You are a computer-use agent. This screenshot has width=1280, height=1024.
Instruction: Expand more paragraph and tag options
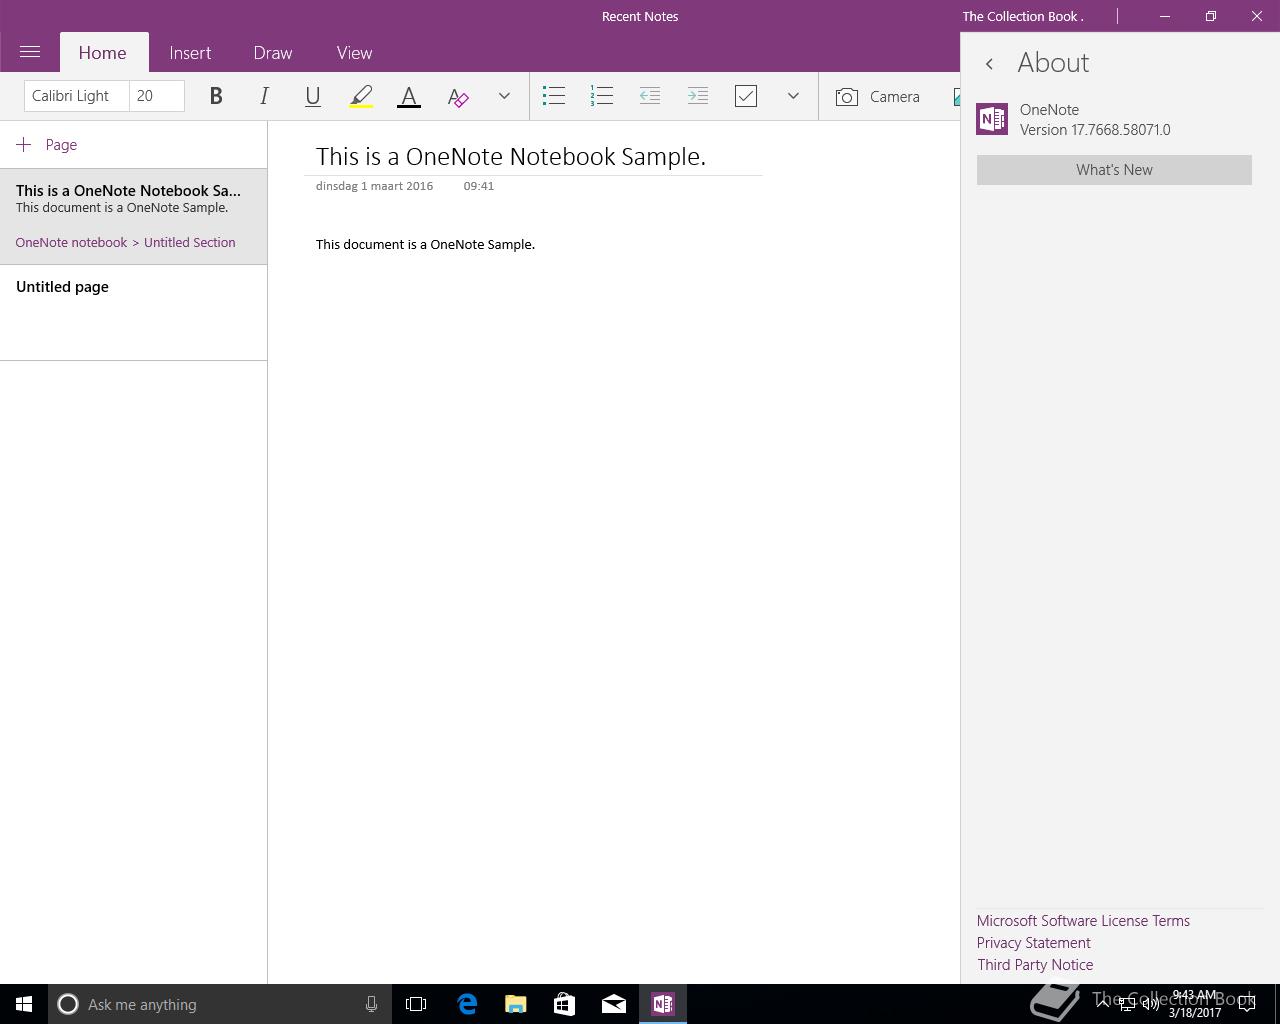(x=793, y=96)
